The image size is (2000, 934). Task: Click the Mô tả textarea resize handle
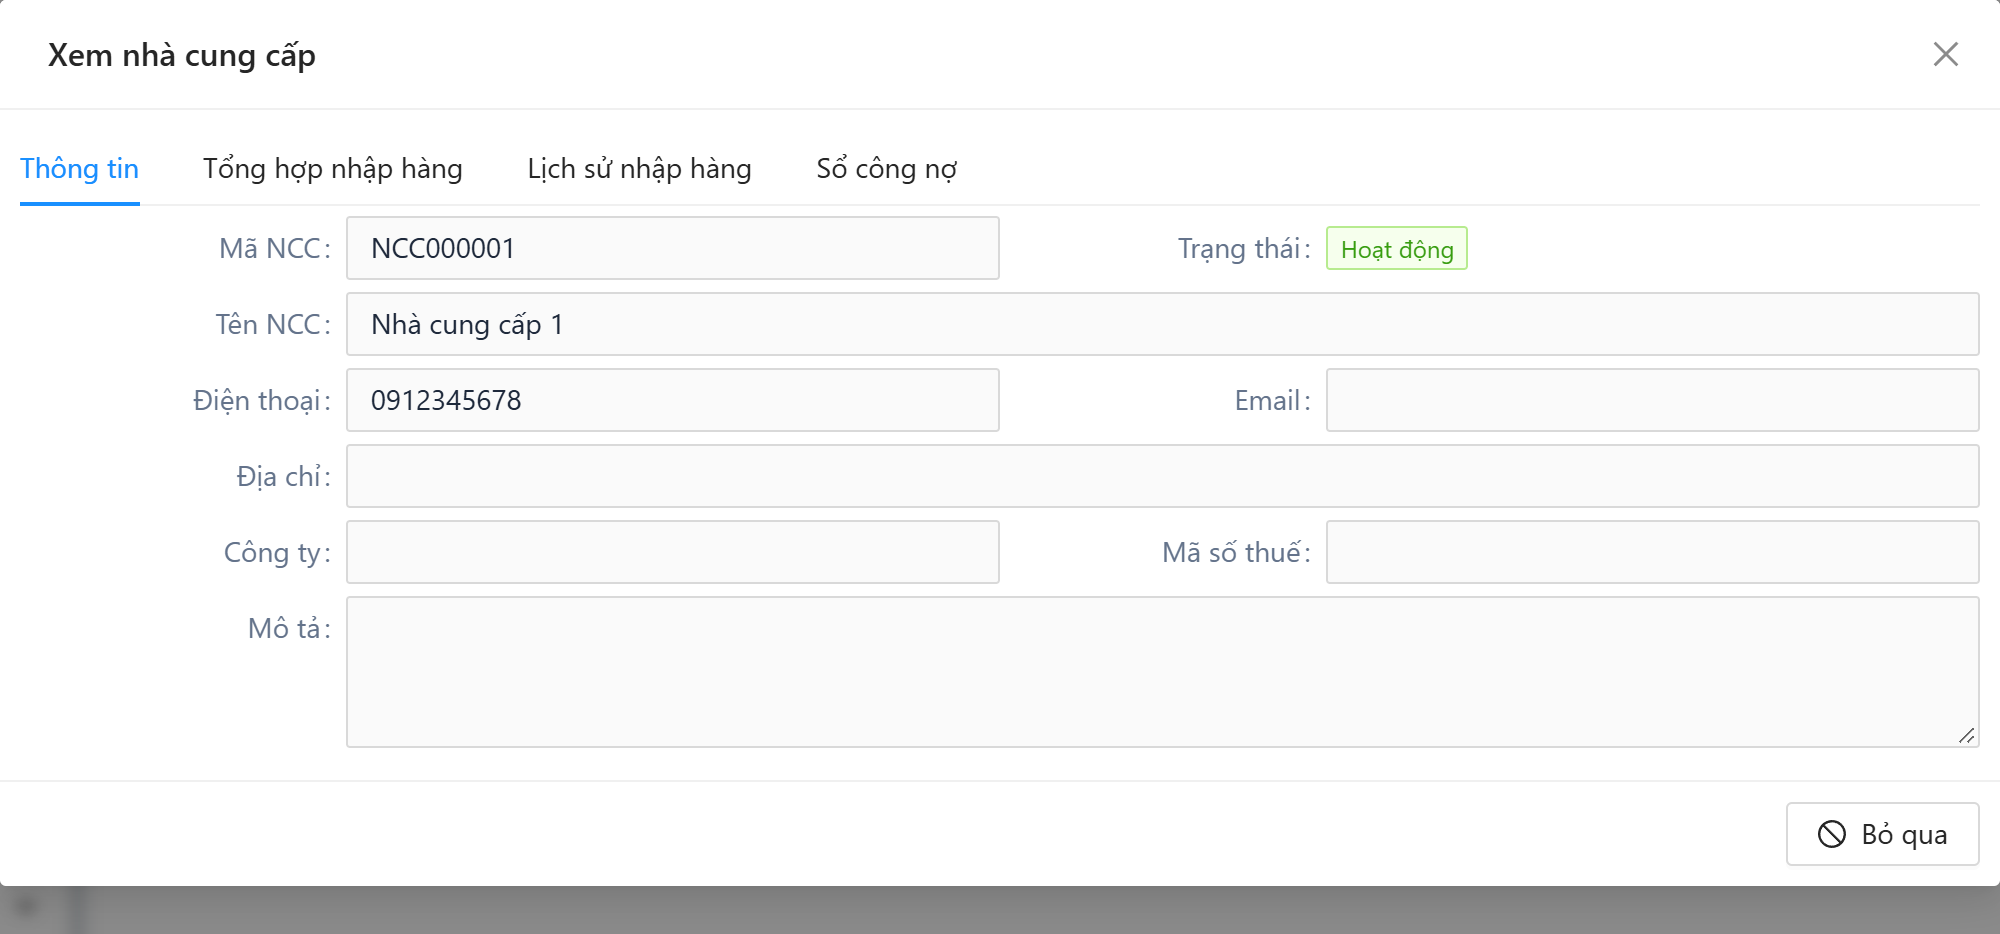pos(1967,735)
